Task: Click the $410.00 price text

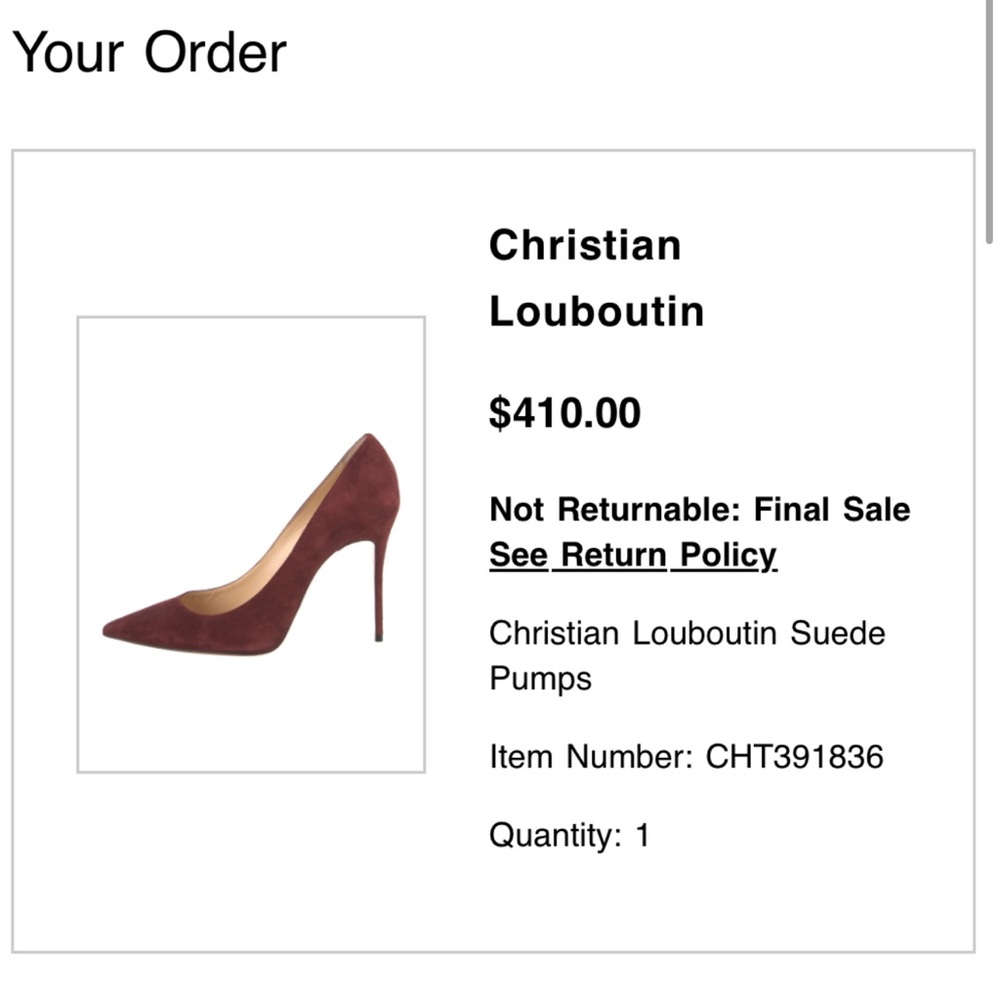Action: [565, 412]
